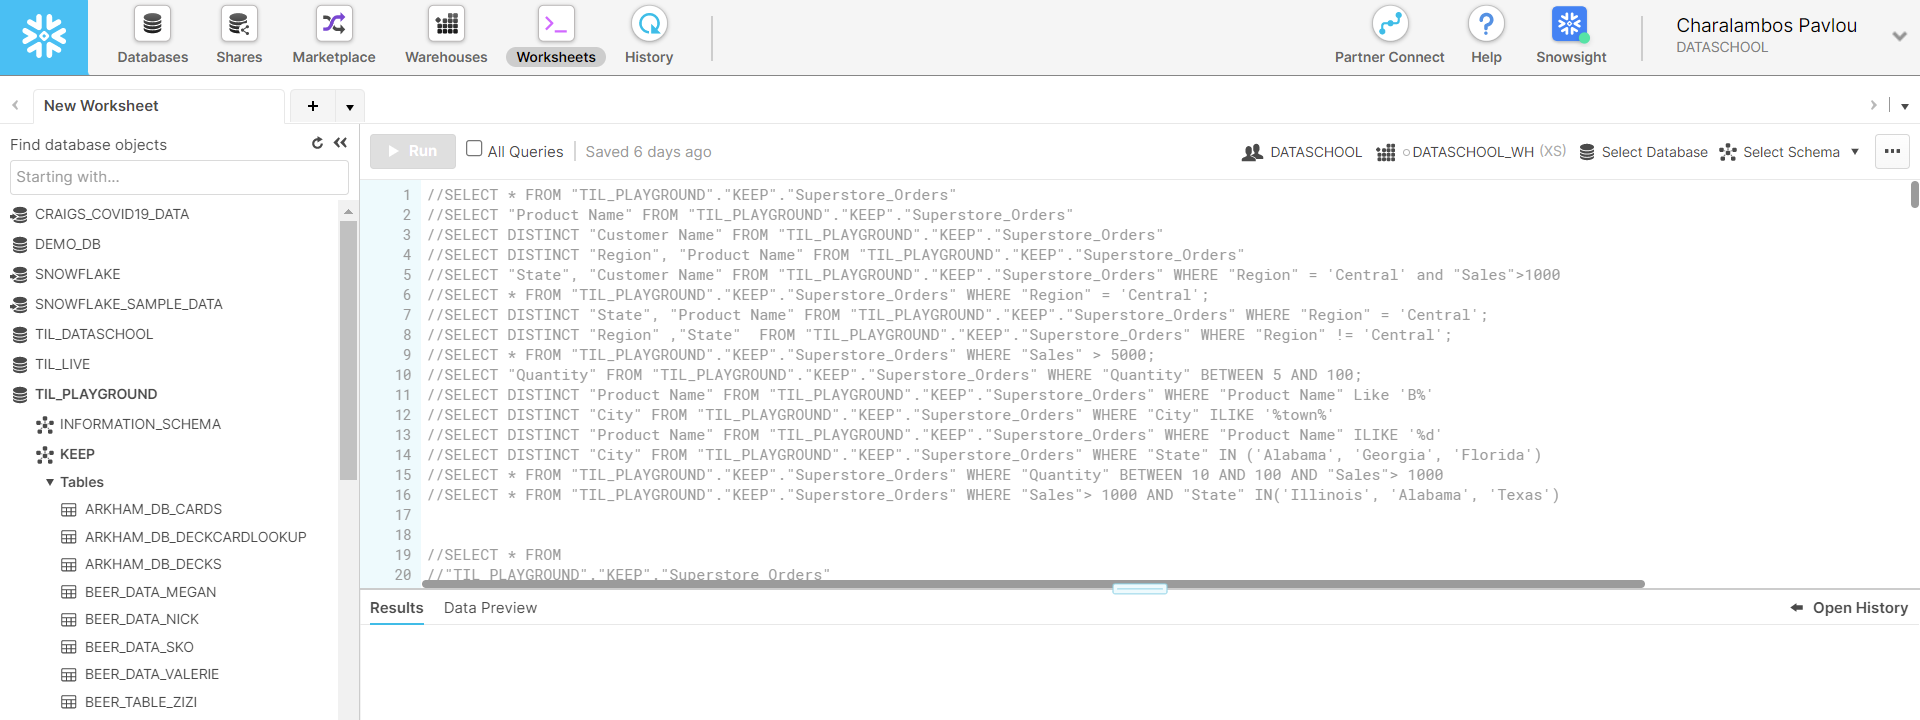The image size is (1920, 720).
Task: Select the ARKHAM_DB_DECKCARDLOOKUP table
Action: [x=195, y=537]
